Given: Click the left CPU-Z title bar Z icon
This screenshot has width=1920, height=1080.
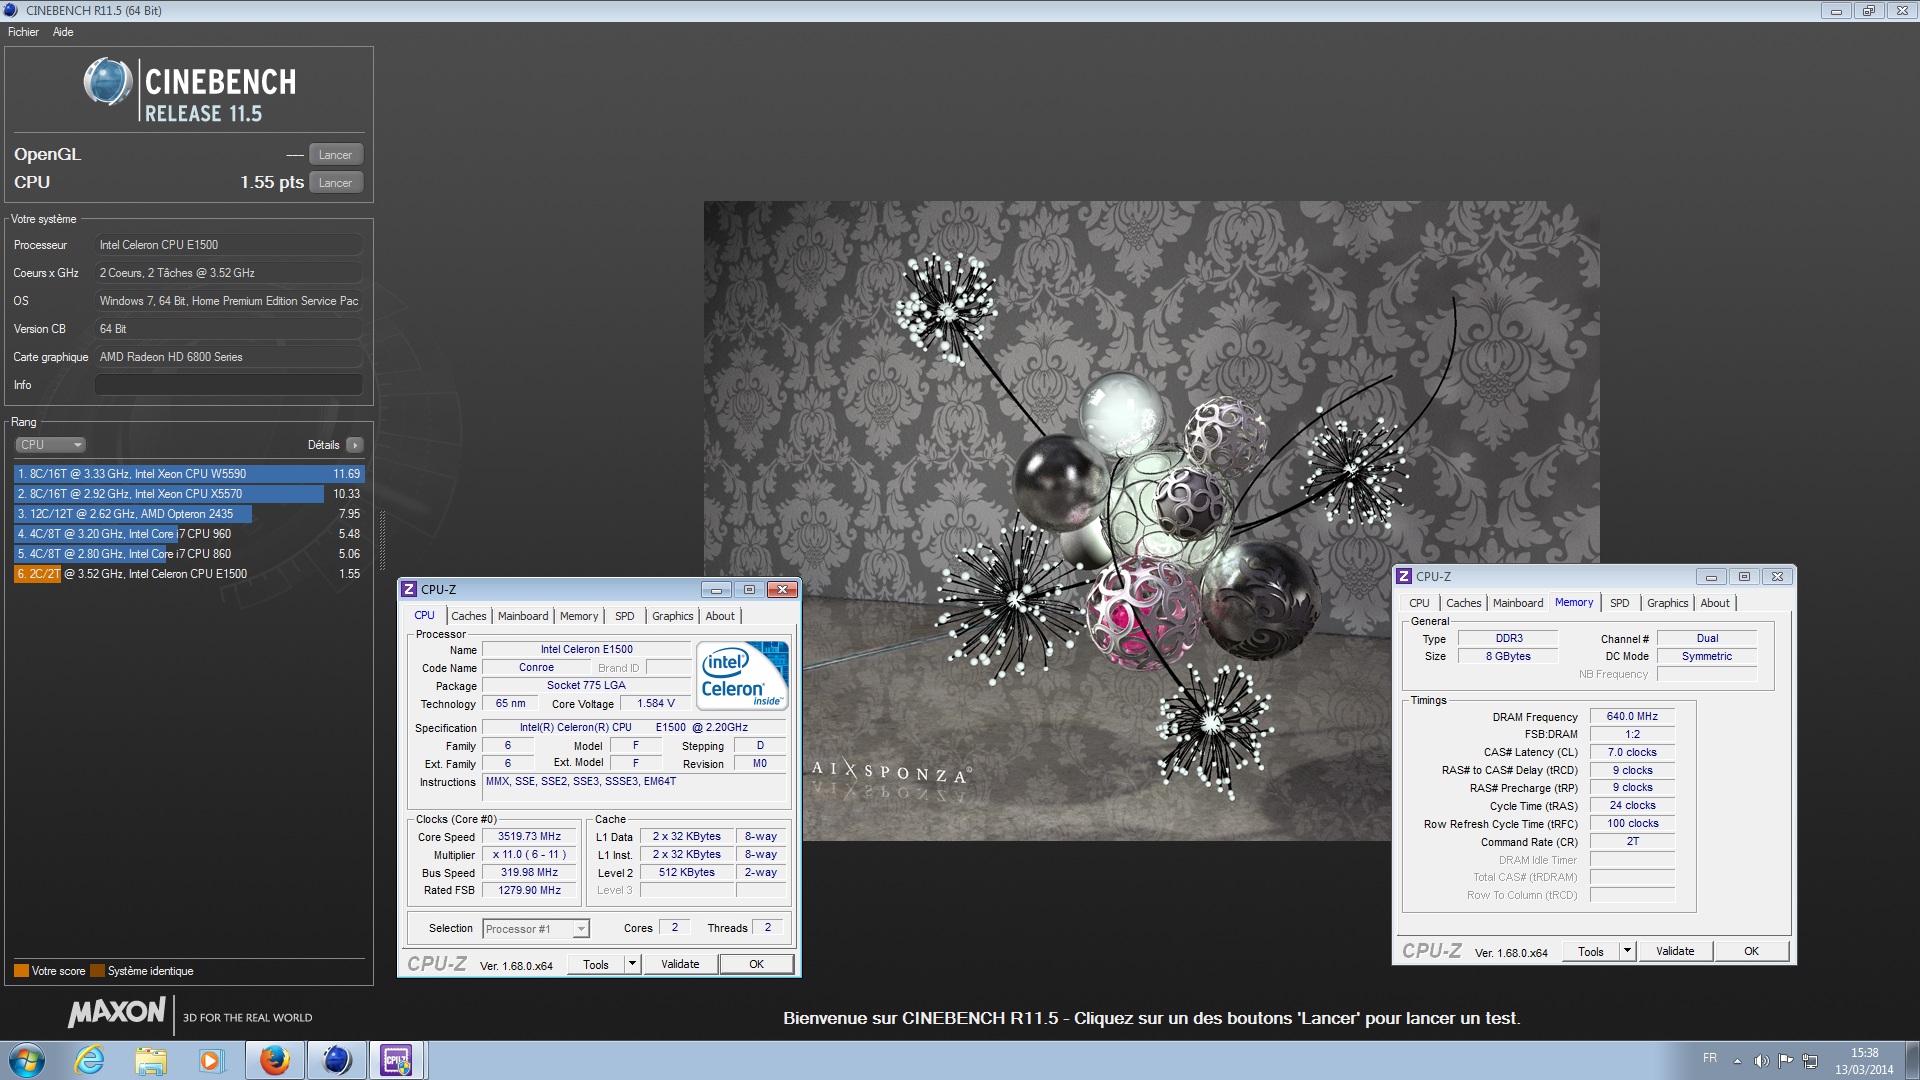Looking at the screenshot, I should [x=408, y=590].
